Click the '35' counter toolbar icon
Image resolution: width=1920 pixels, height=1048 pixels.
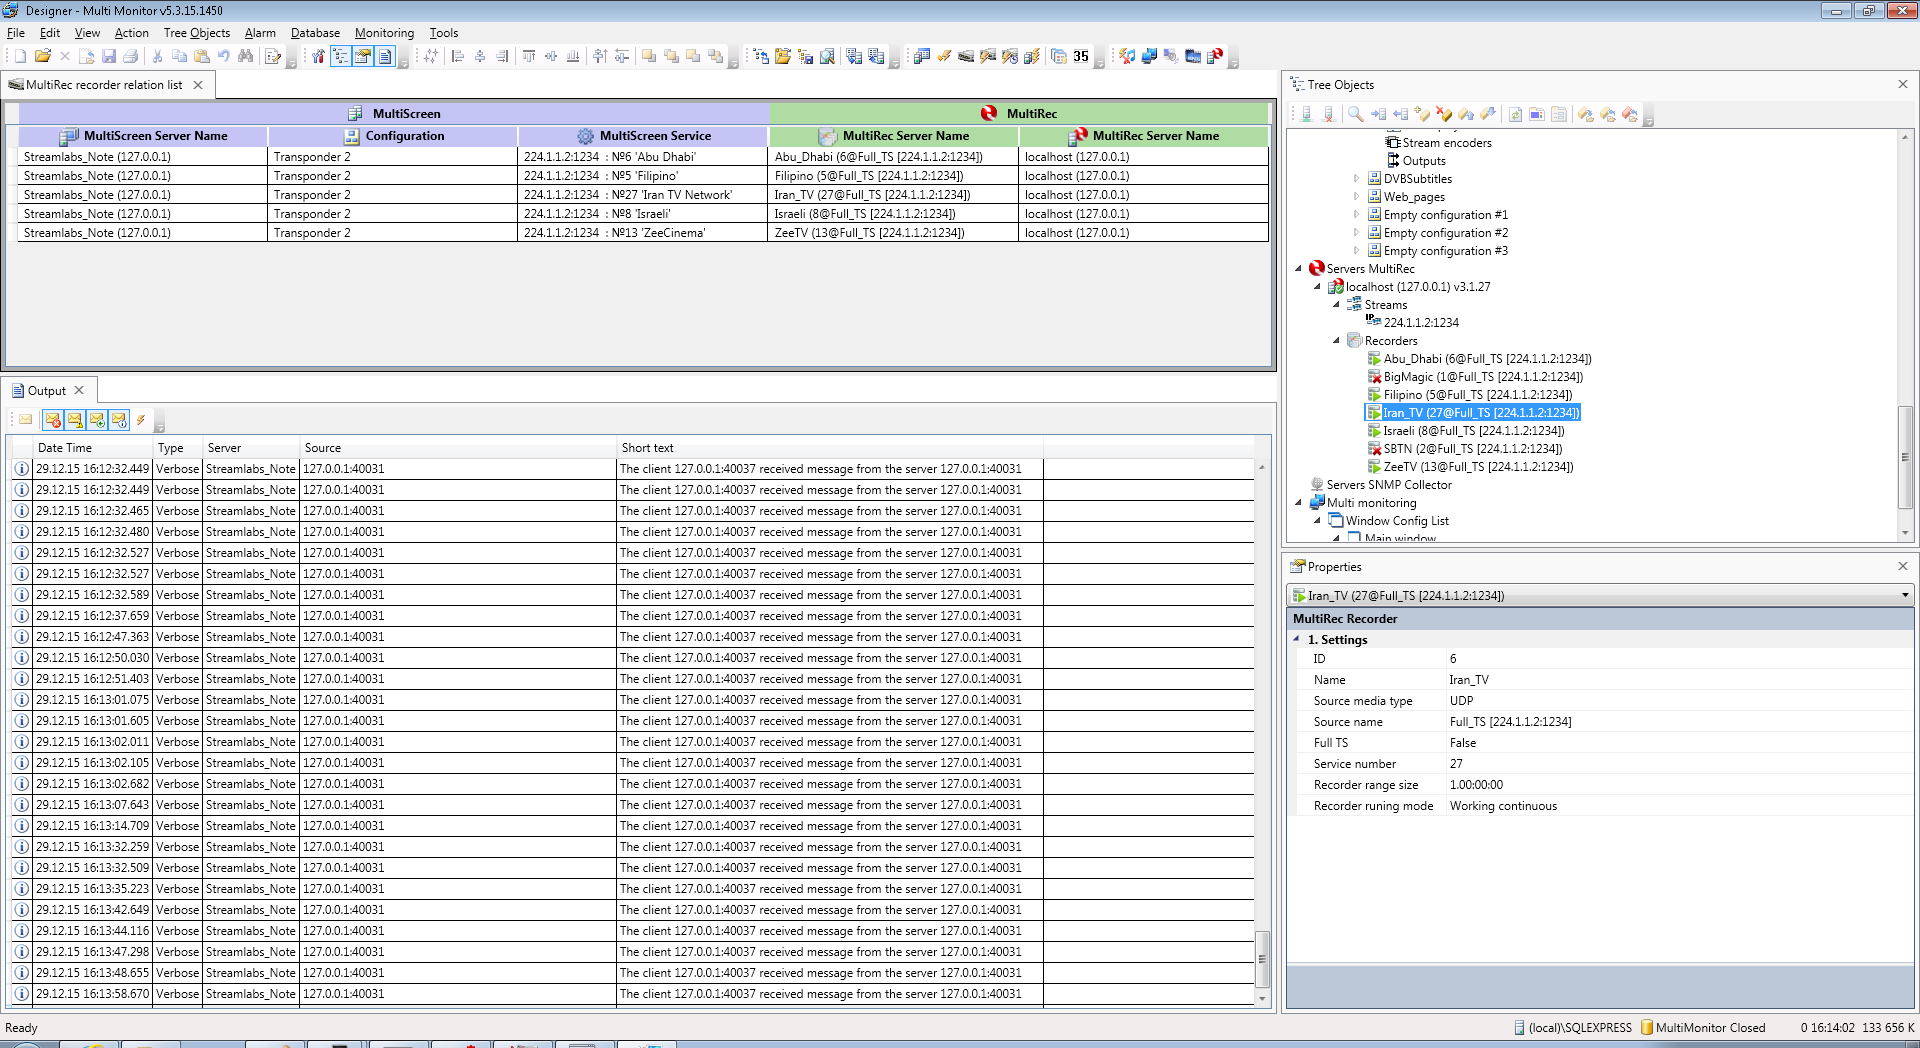tap(1080, 57)
